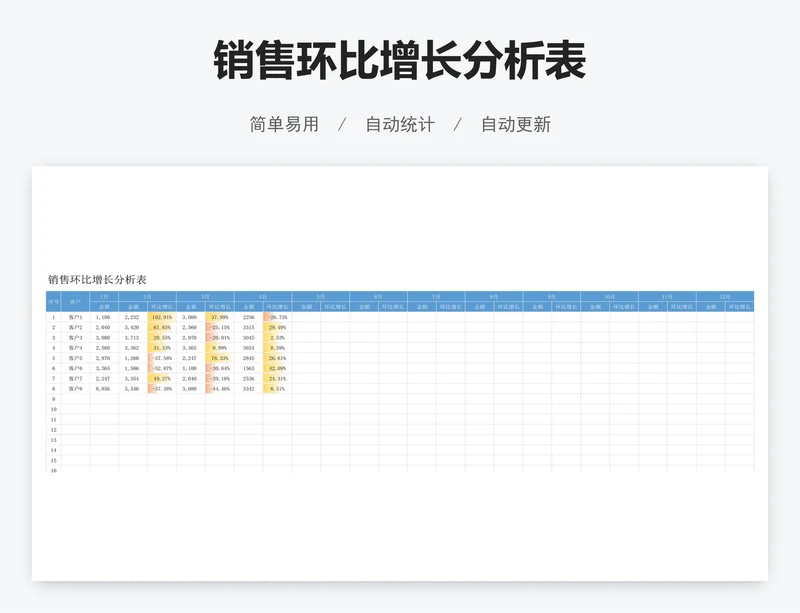Select the 客户4 cell
Image resolution: width=800 pixels, height=613 pixels.
tap(76, 348)
